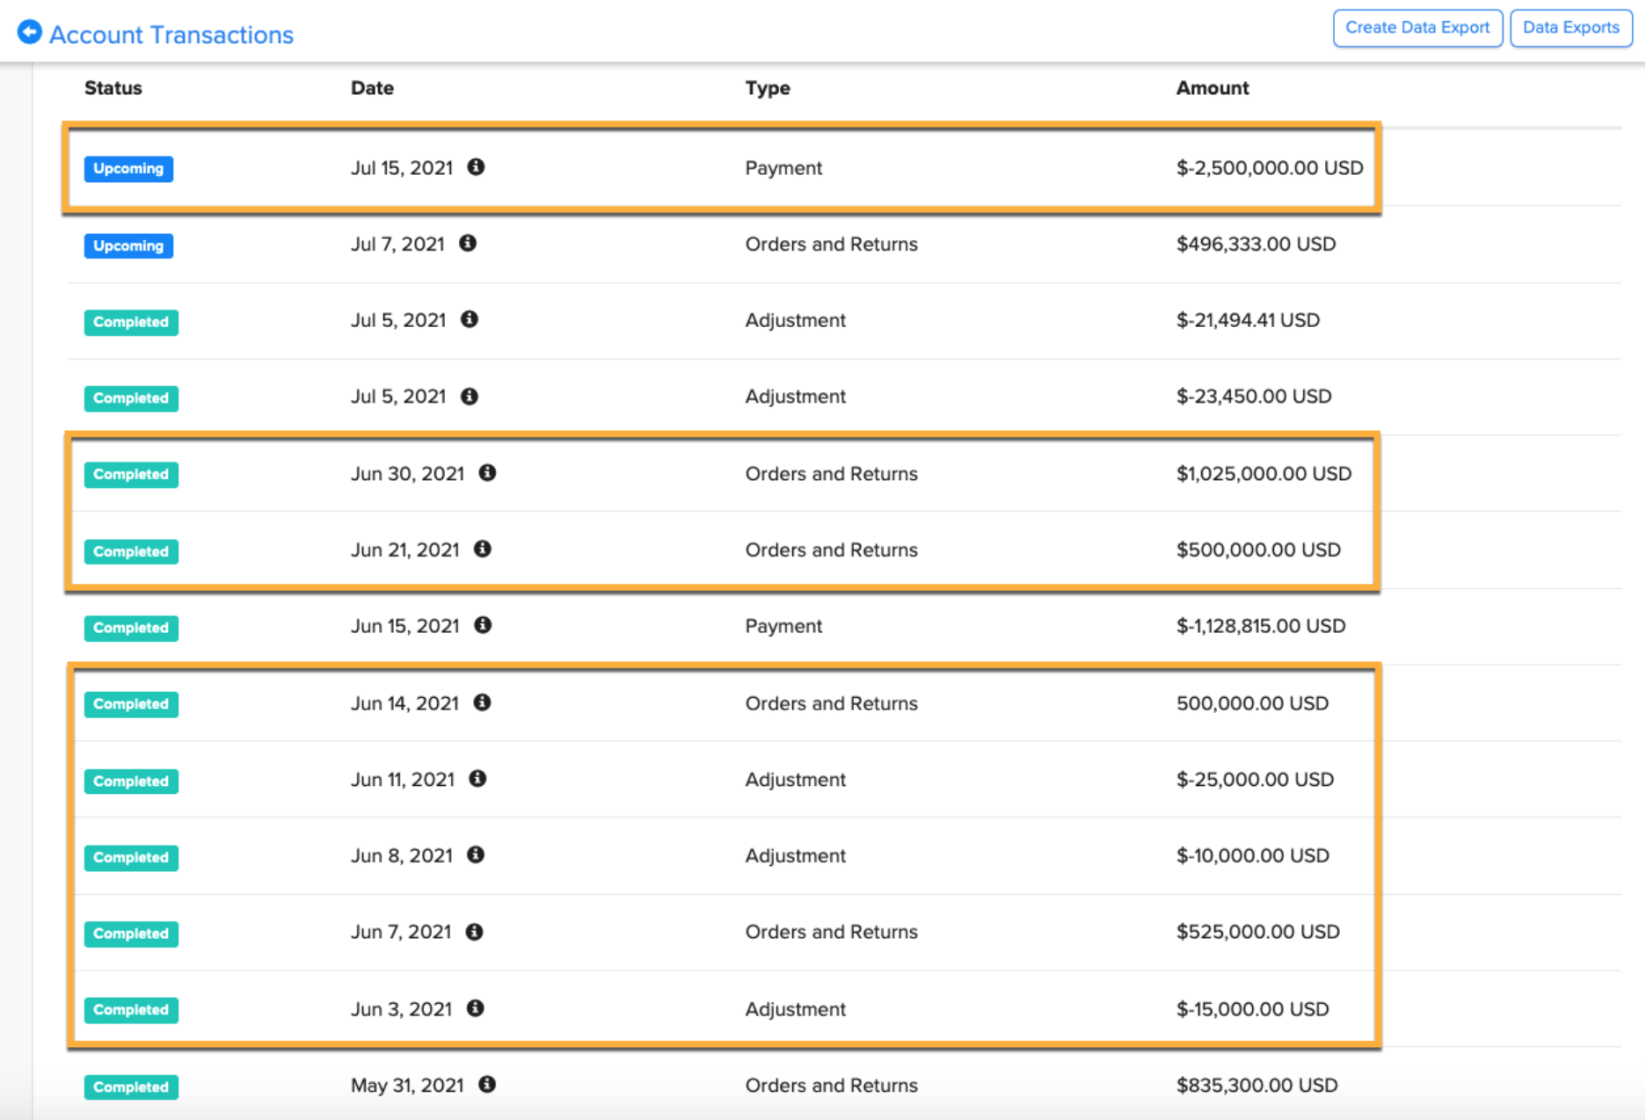This screenshot has width=1646, height=1120.
Task: Click Adjustment type in Jun 3 row
Action: (795, 1009)
